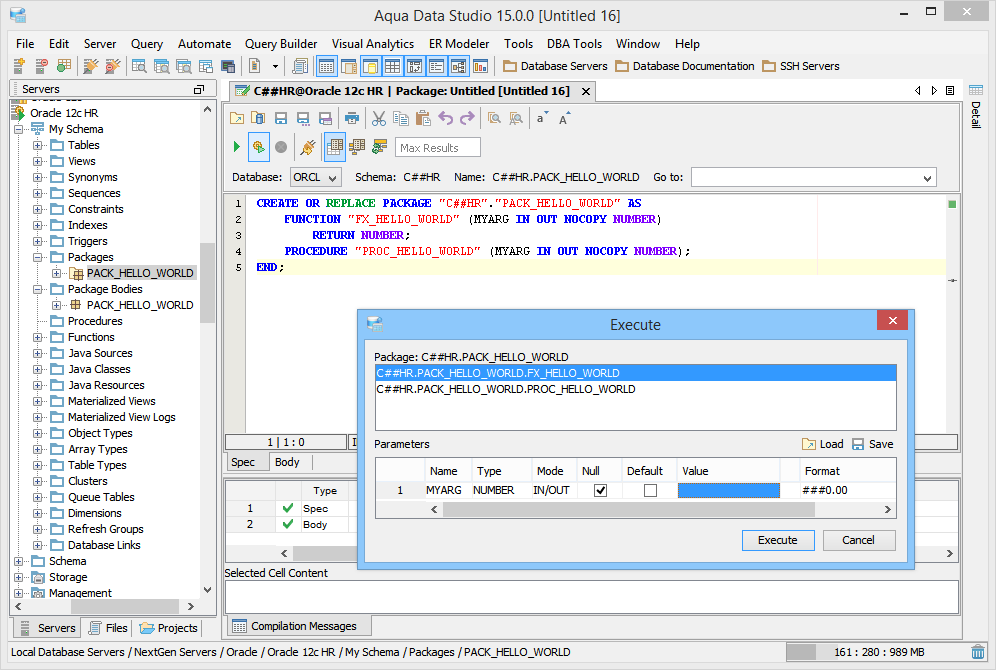Open the Go to dropdown

tap(926, 177)
